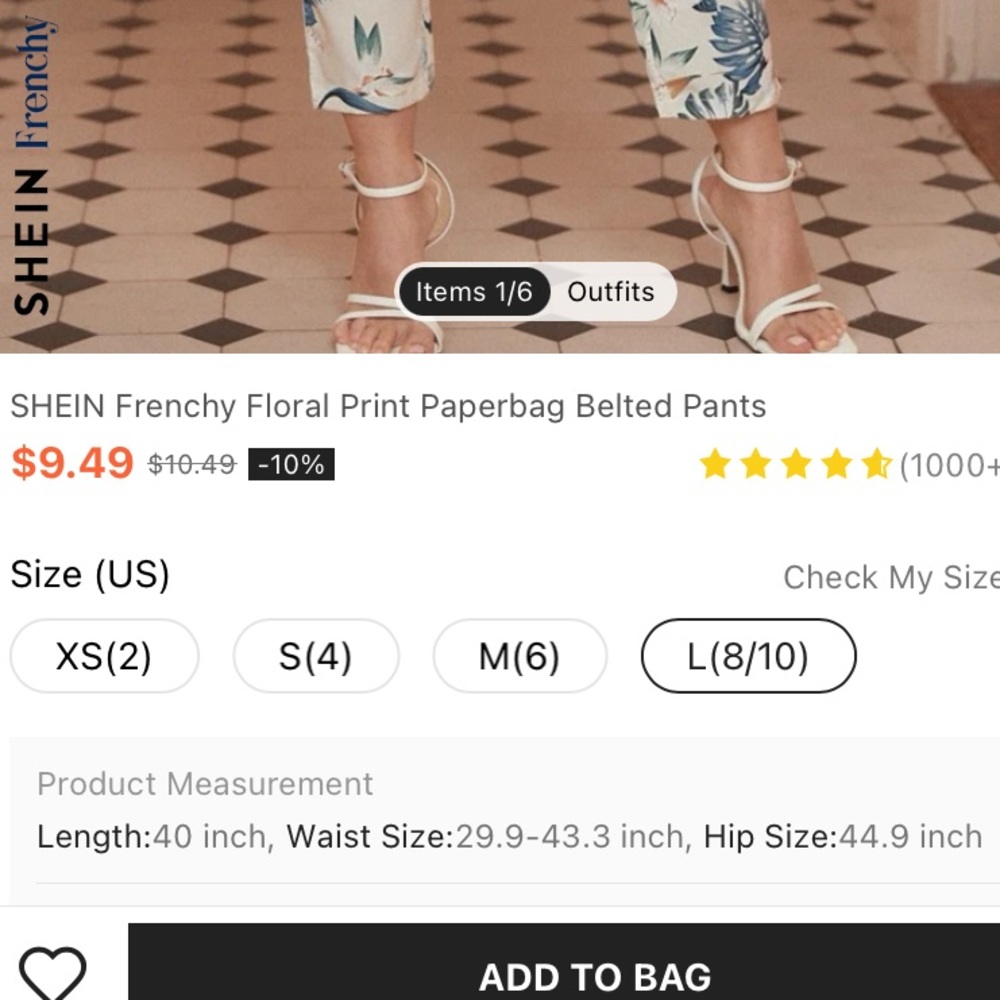
Task: Tap the heart wishlist icon
Action: 52,974
